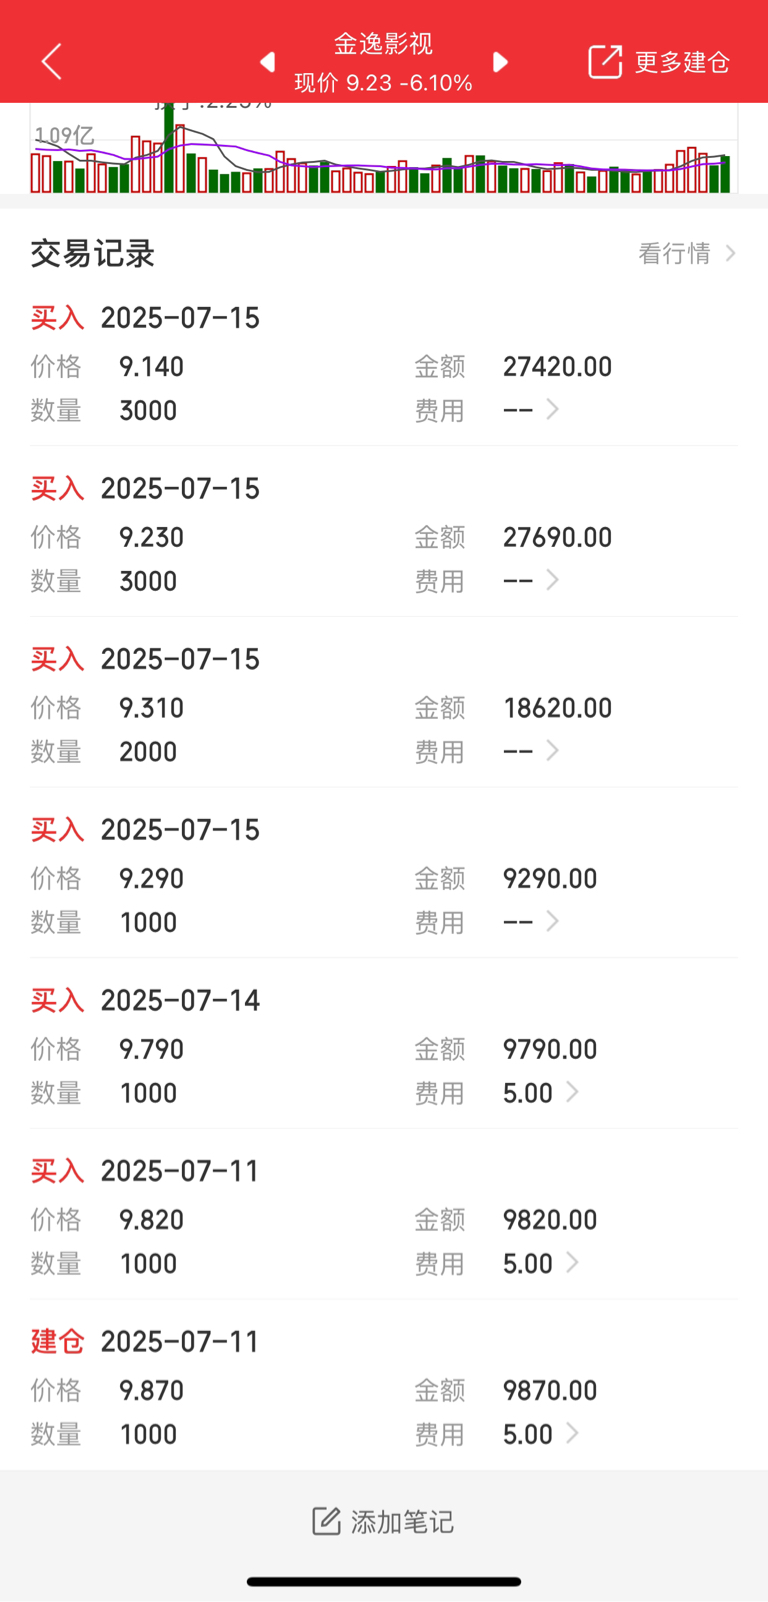Expand fee chevron for 9.290 buy
The height and width of the screenshot is (1602, 768).
(x=552, y=921)
